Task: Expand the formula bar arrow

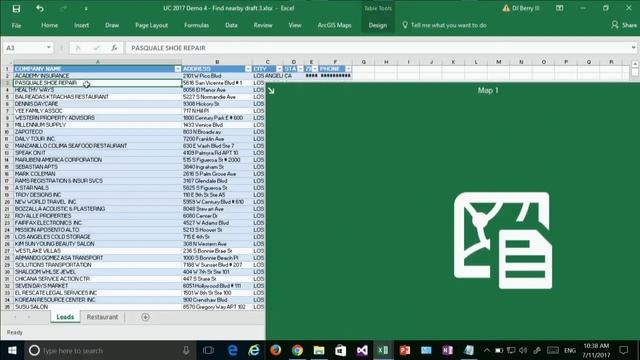Action: [633, 48]
